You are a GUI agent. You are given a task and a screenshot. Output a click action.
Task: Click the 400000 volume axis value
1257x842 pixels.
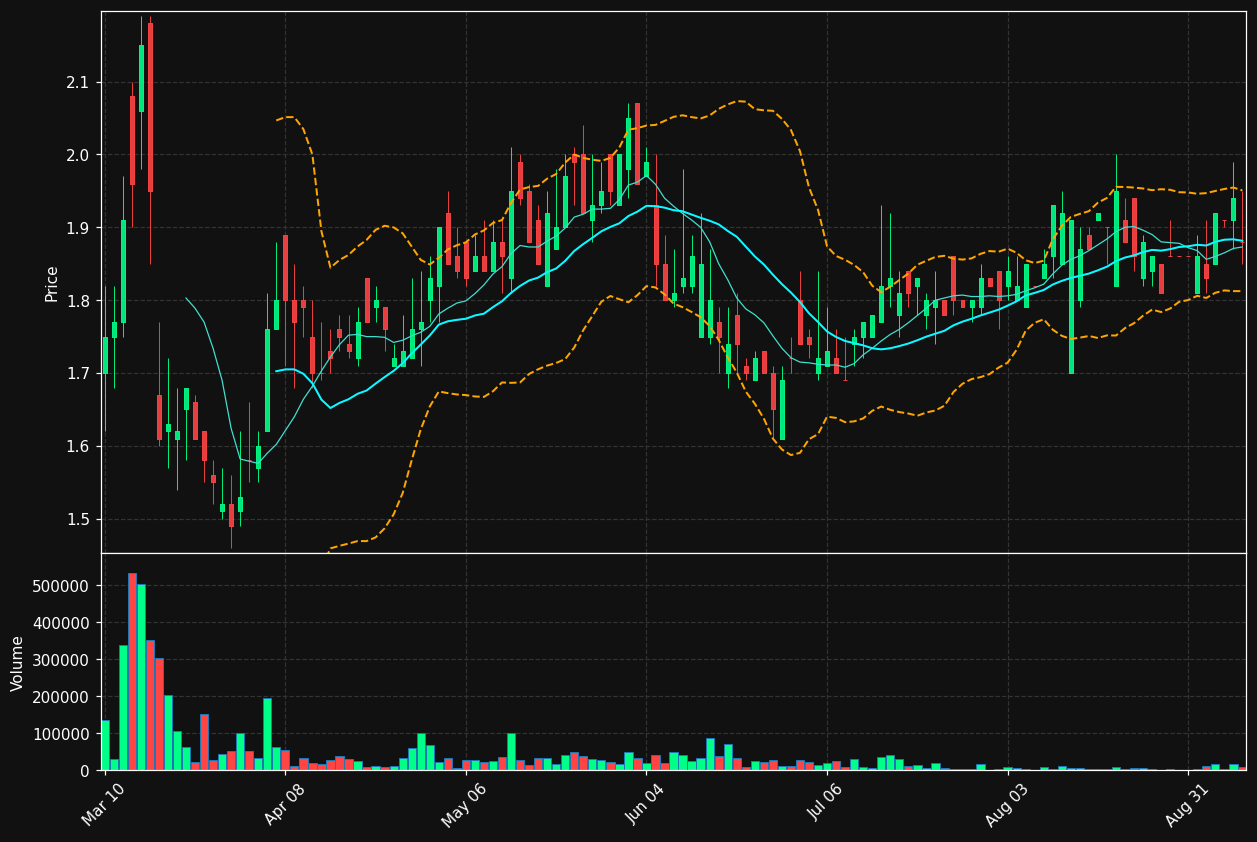pyautogui.click(x=62, y=623)
